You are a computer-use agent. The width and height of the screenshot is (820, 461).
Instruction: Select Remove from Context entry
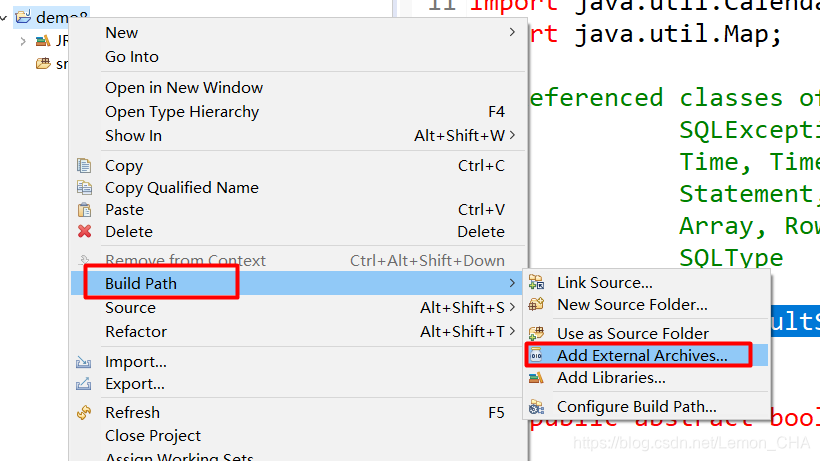298,260
